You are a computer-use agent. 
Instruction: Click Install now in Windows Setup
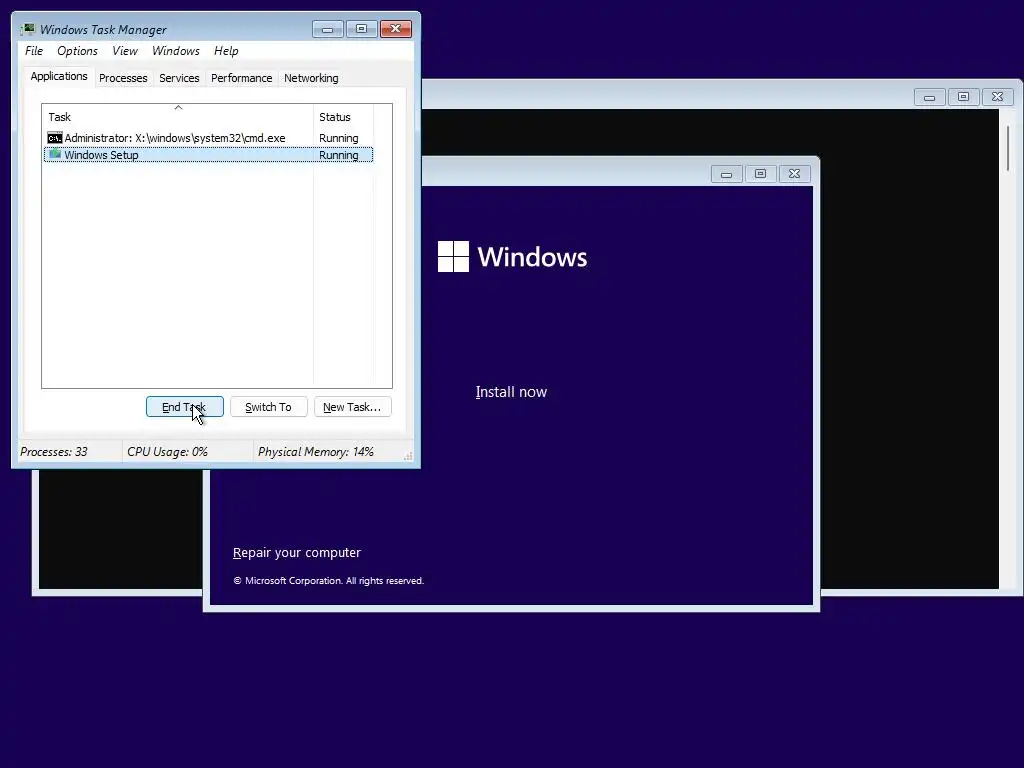511,392
